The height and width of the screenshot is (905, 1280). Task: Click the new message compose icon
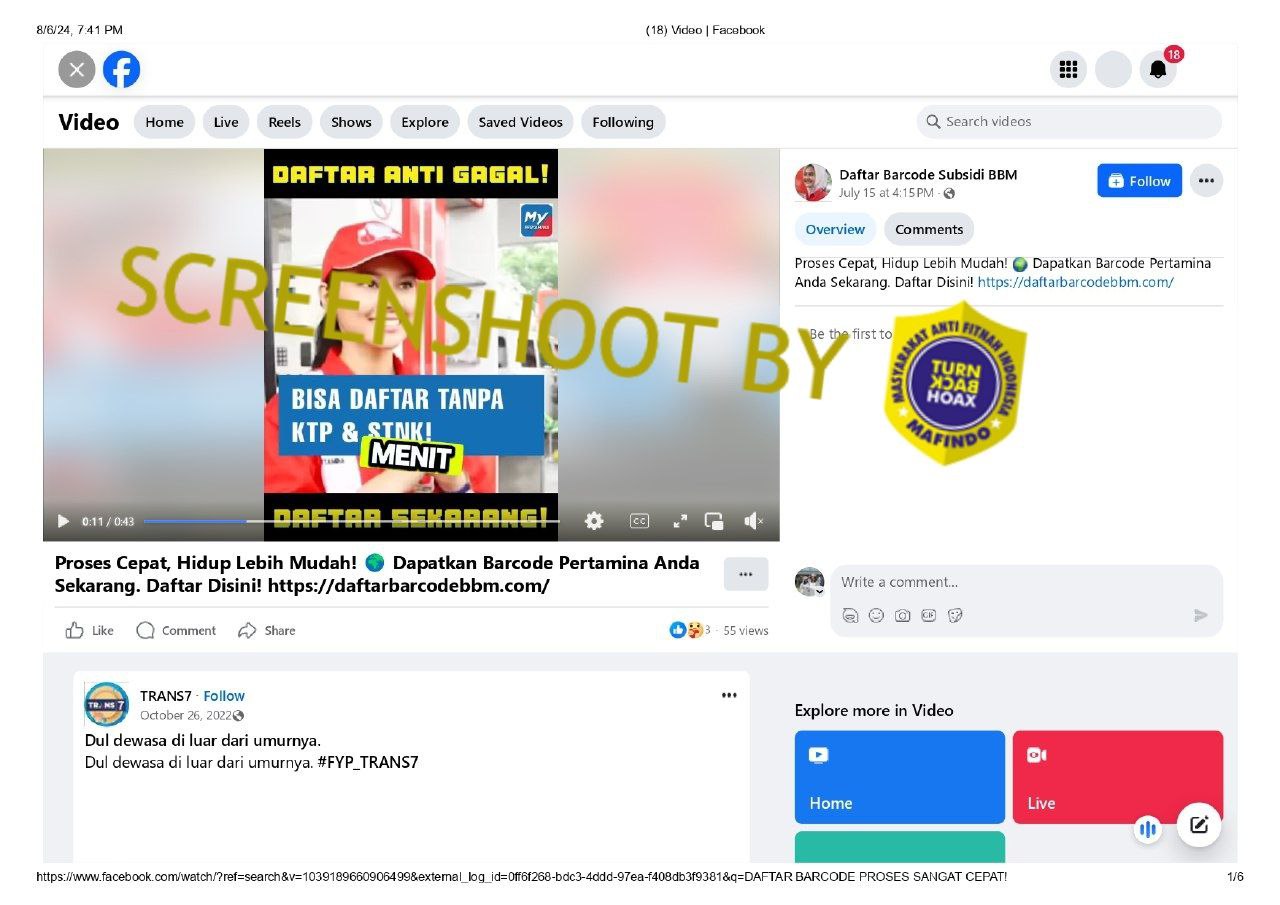(1199, 826)
